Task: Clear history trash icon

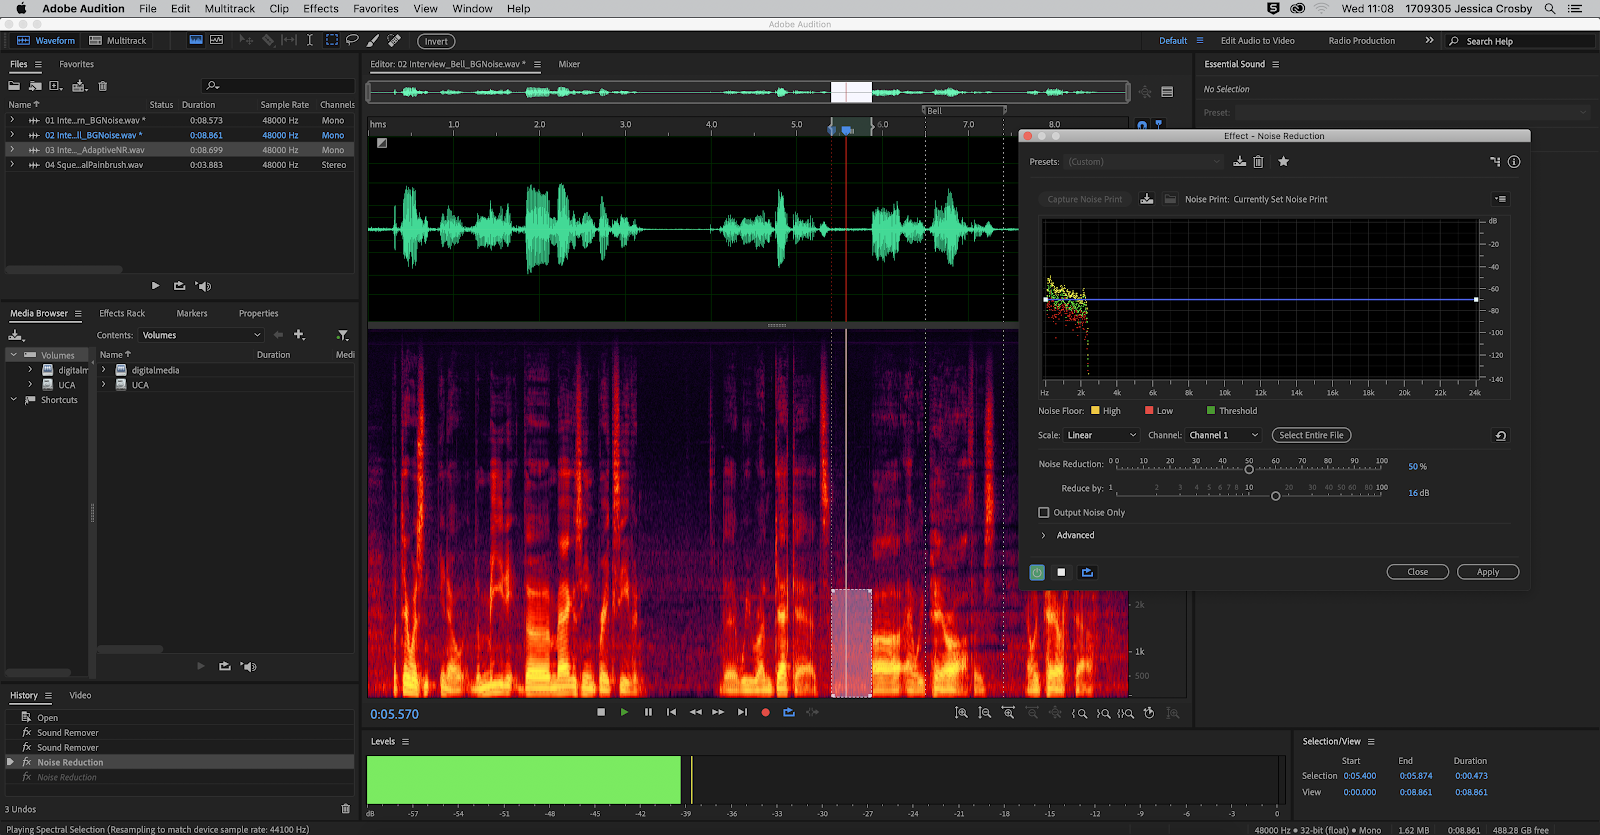Action: coord(346,808)
